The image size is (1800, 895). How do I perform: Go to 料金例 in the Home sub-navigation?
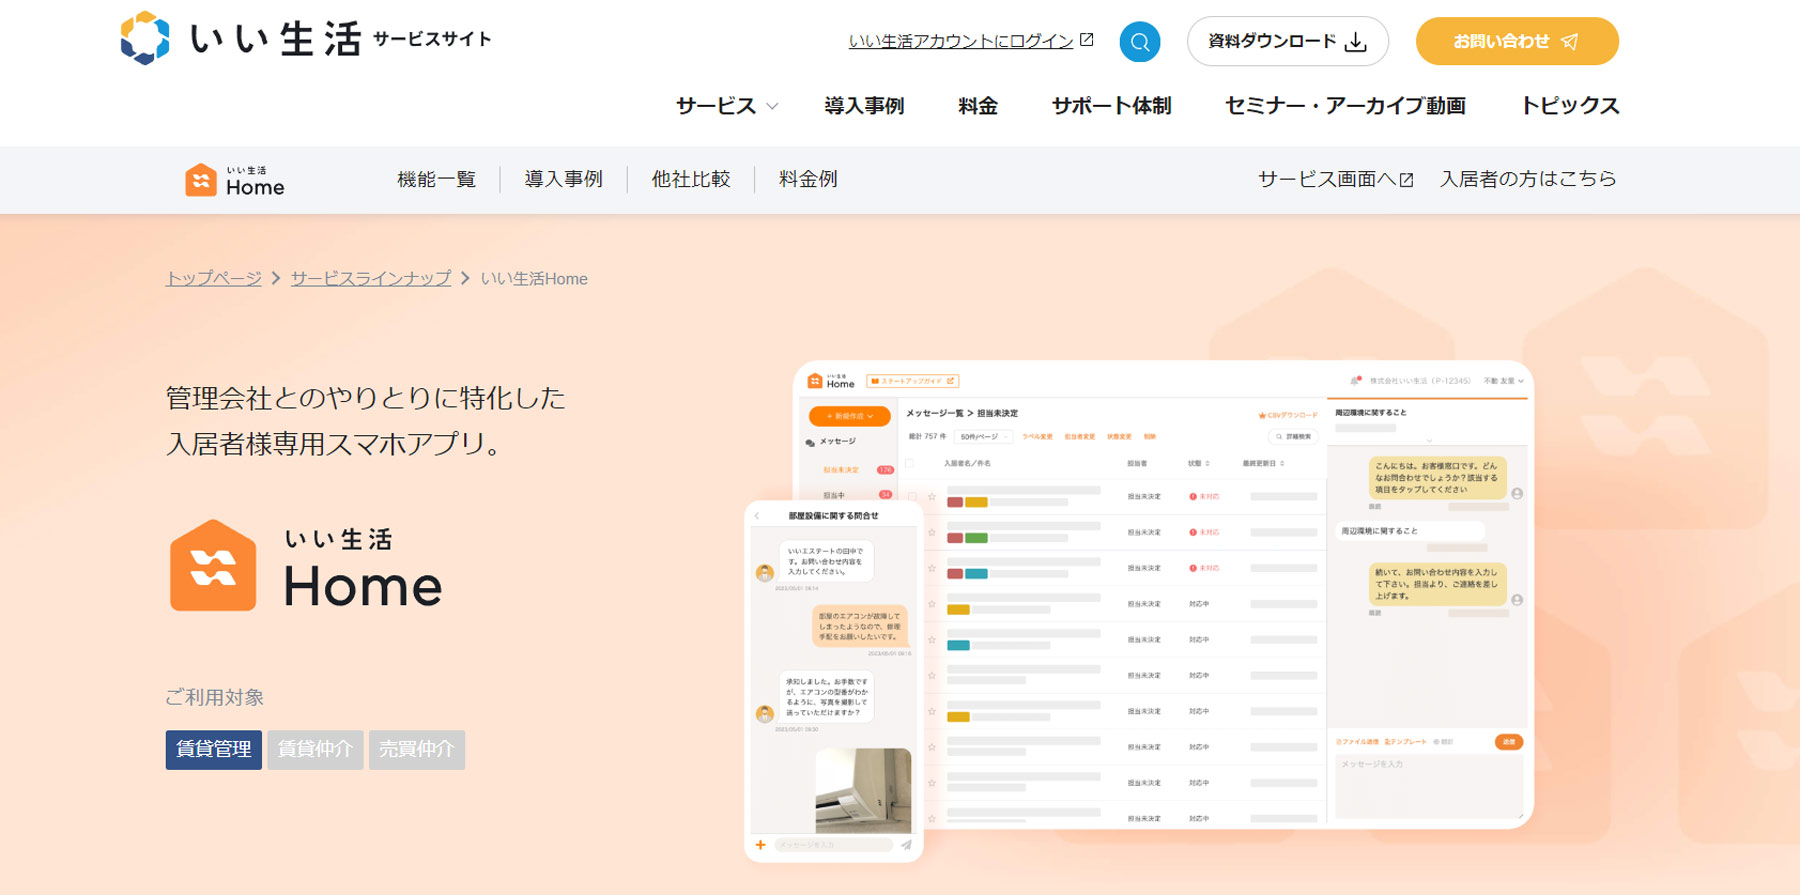808,179
